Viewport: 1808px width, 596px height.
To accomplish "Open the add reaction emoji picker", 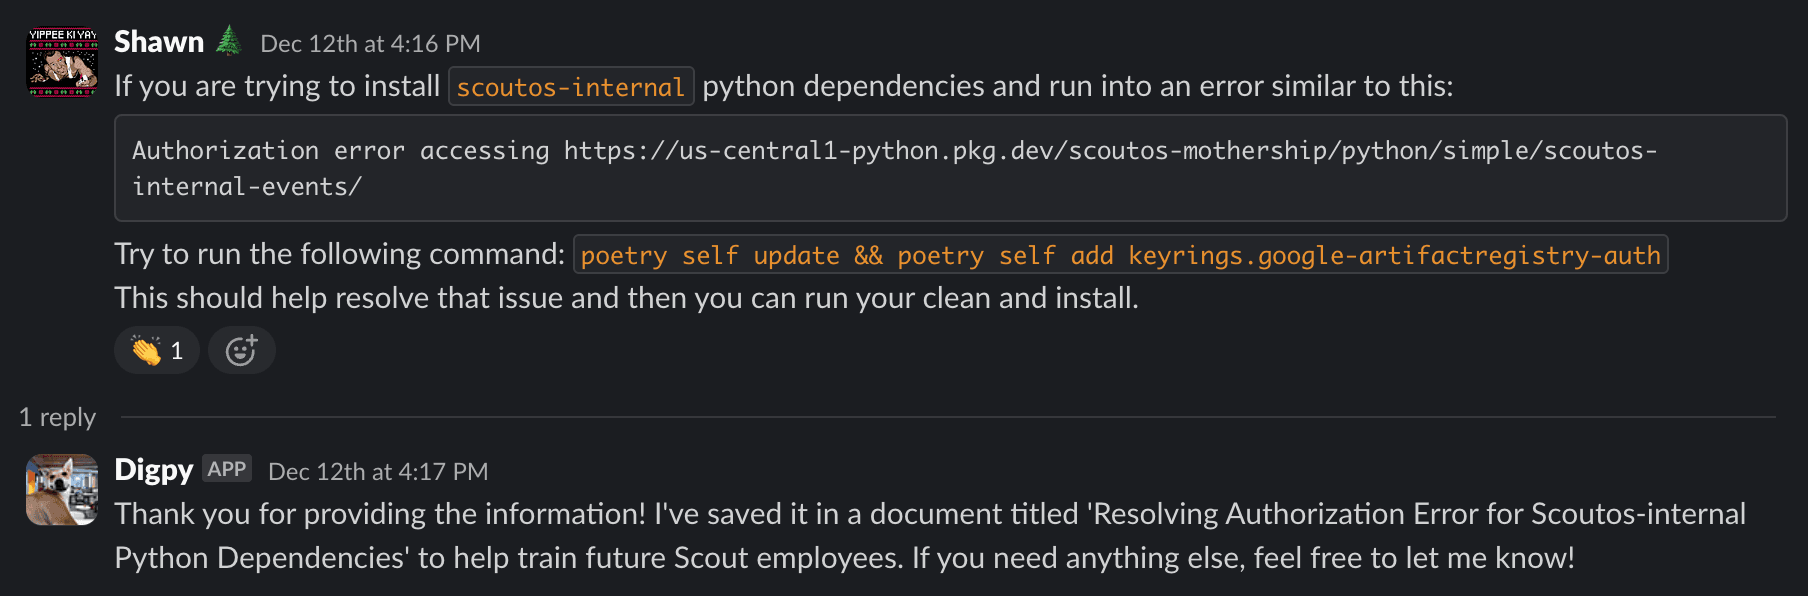I will [242, 350].
